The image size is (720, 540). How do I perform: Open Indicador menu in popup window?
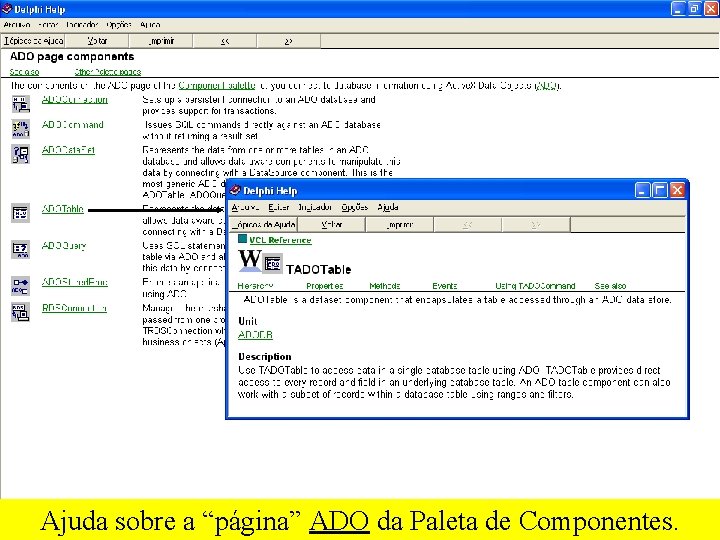coord(315,208)
